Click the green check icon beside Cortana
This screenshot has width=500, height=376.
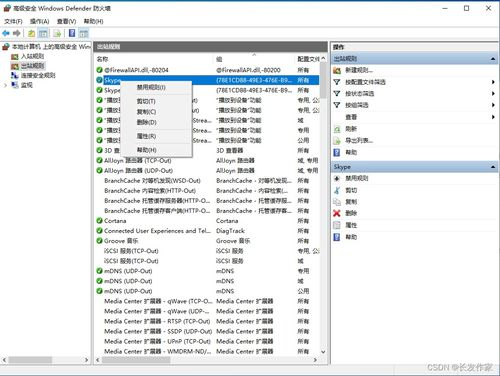[x=99, y=221]
